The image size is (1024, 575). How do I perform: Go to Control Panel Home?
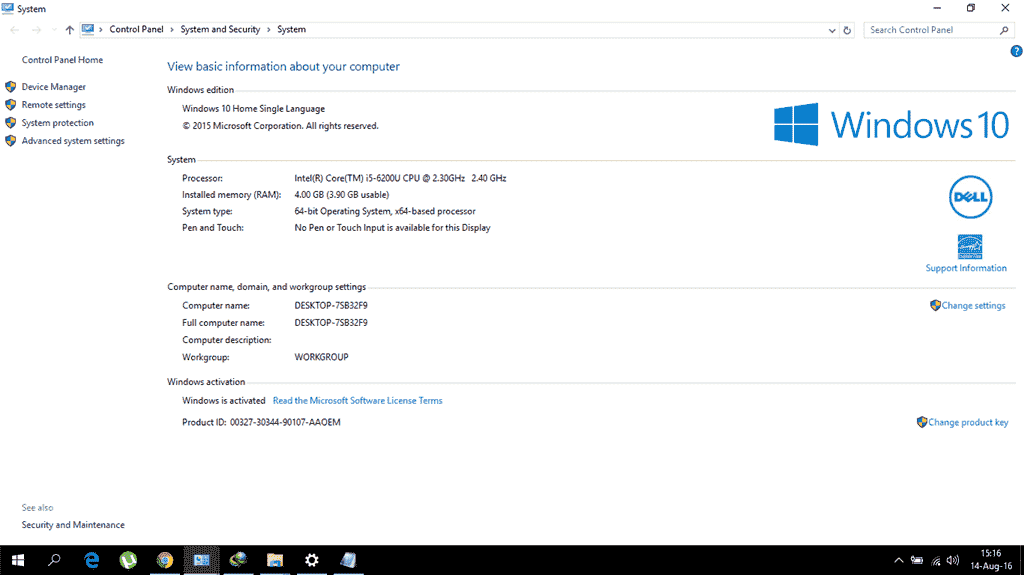(62, 59)
